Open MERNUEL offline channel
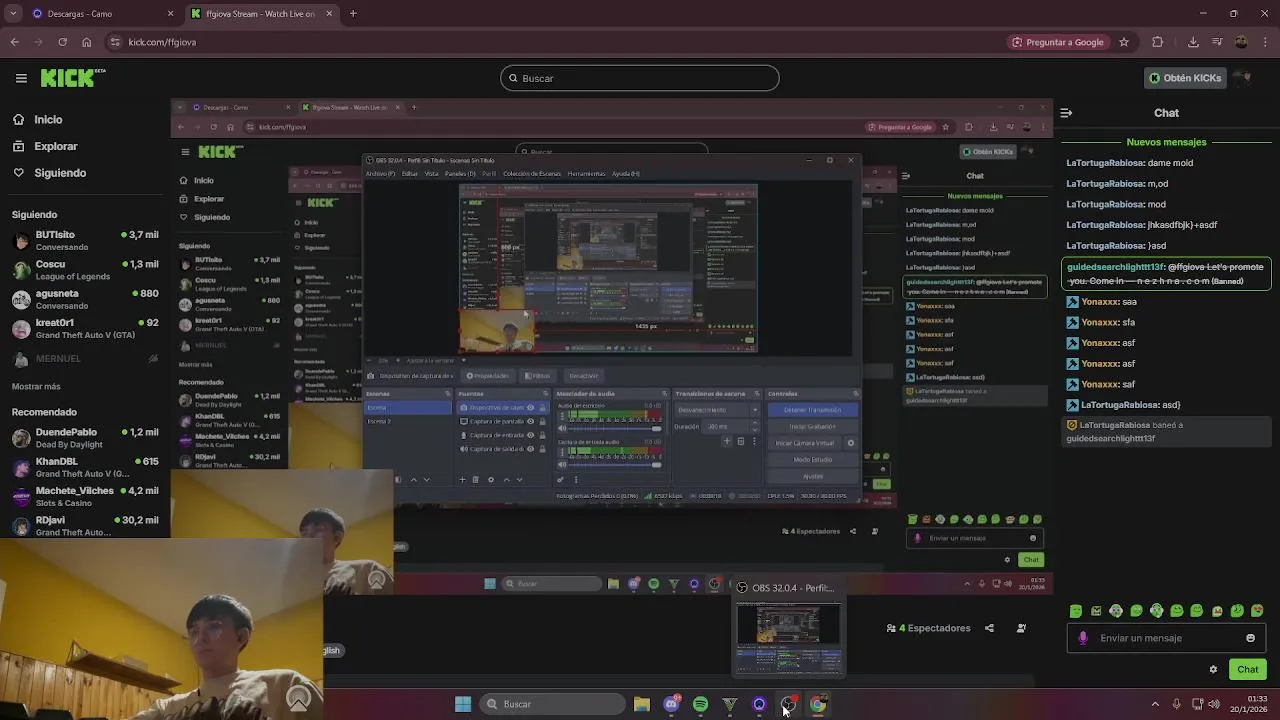The width and height of the screenshot is (1280, 720). [x=85, y=358]
